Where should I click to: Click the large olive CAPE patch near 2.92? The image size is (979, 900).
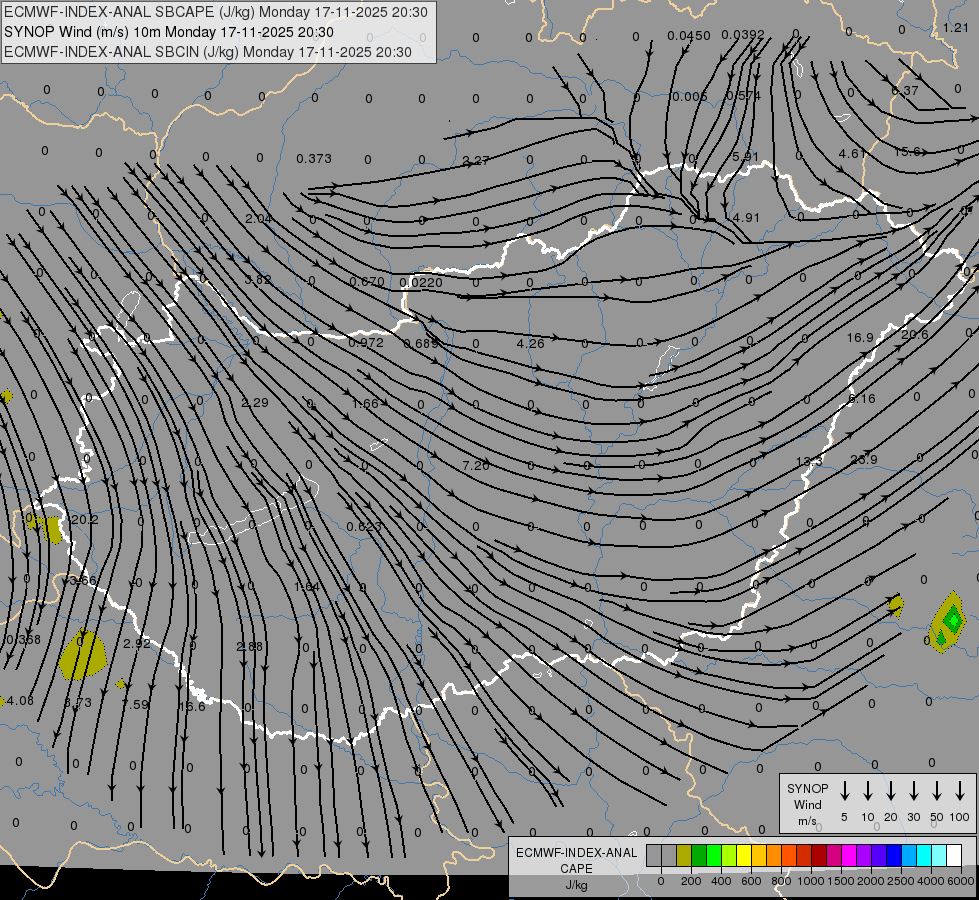pyautogui.click(x=82, y=656)
